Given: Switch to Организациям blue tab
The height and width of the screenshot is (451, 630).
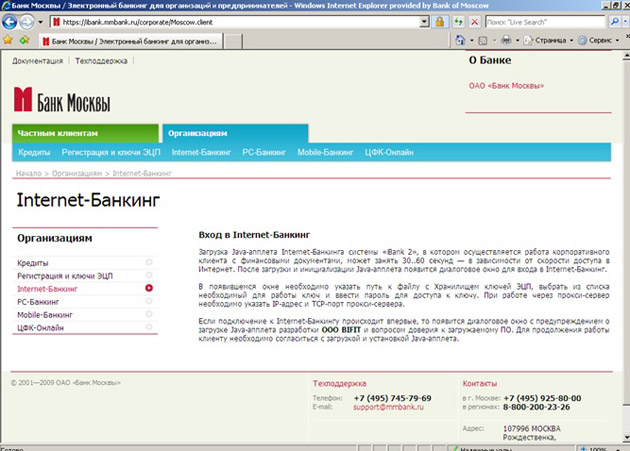Looking at the screenshot, I should coord(235,133).
